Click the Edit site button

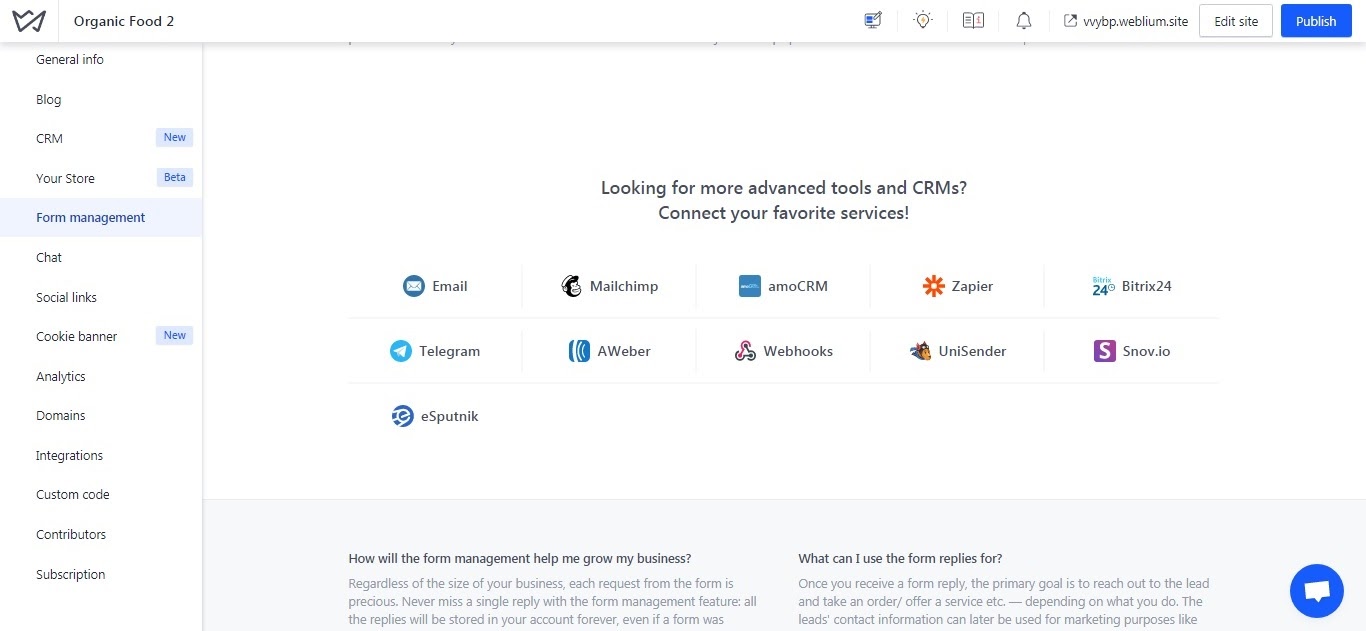(x=1236, y=21)
